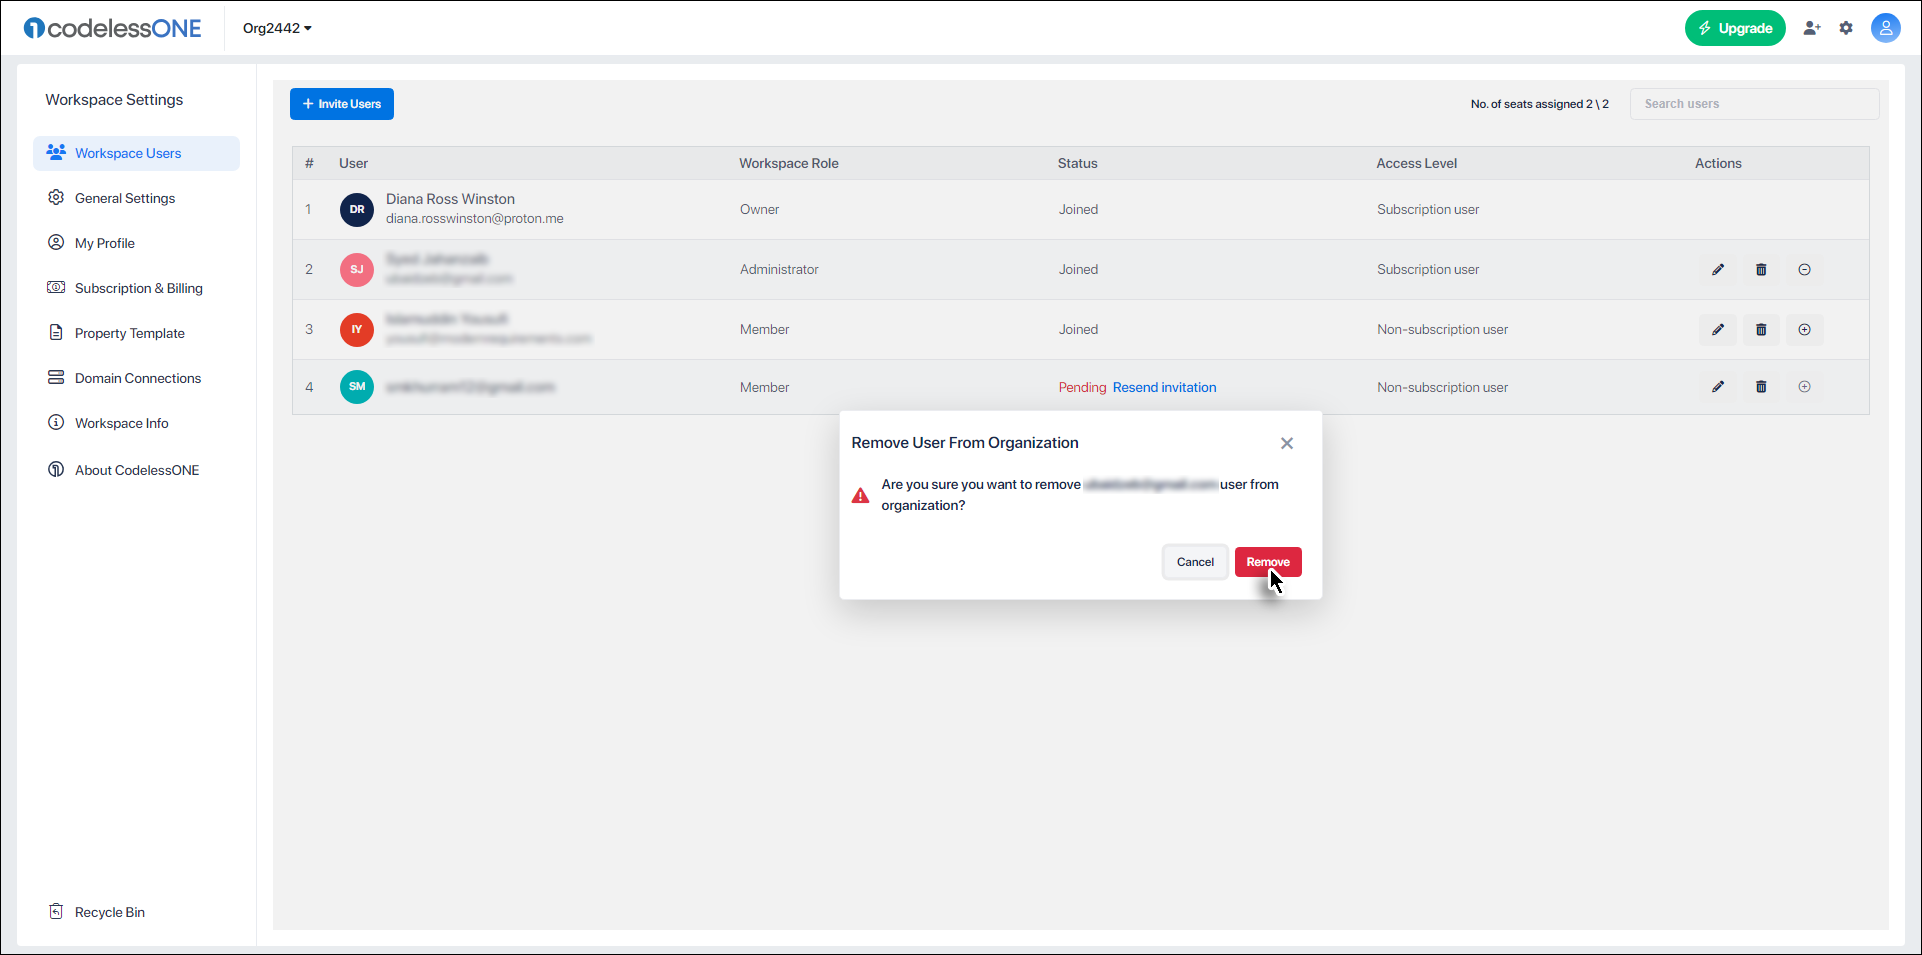Edit the pending member using the pencil icon

(1718, 386)
